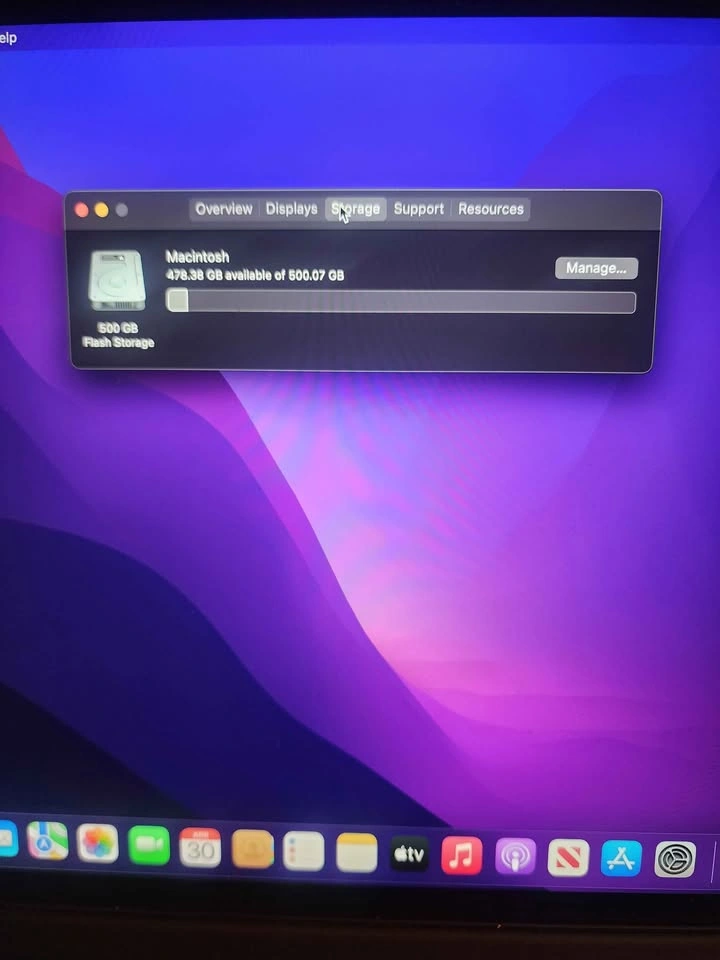Open the Support tab
The width and height of the screenshot is (720, 960).
tap(419, 209)
